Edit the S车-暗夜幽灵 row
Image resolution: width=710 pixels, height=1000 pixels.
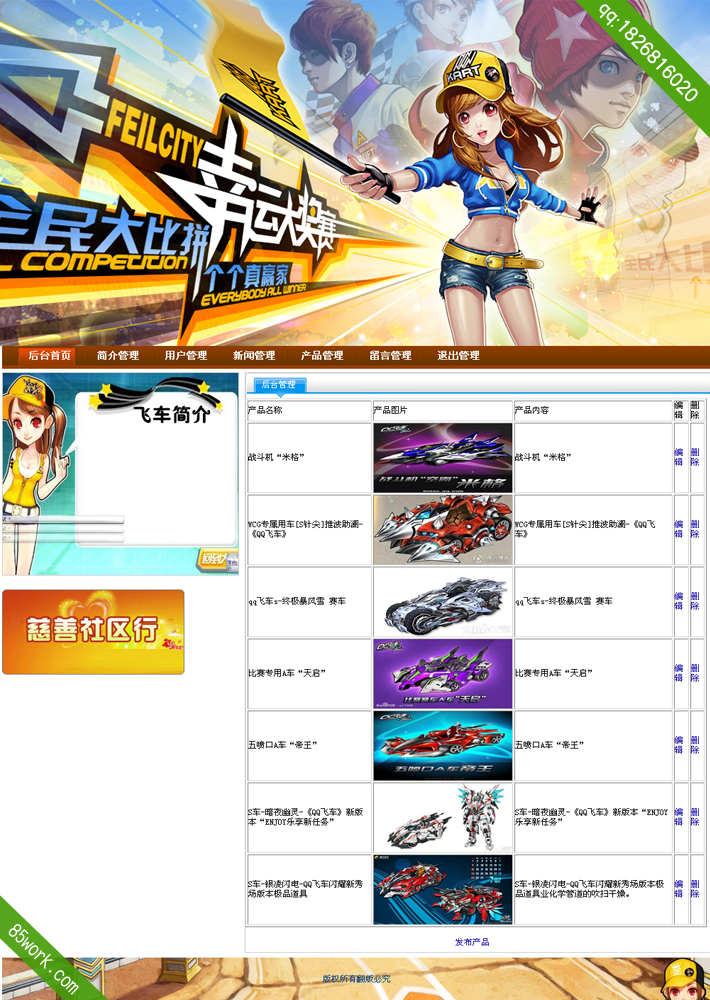(x=679, y=817)
